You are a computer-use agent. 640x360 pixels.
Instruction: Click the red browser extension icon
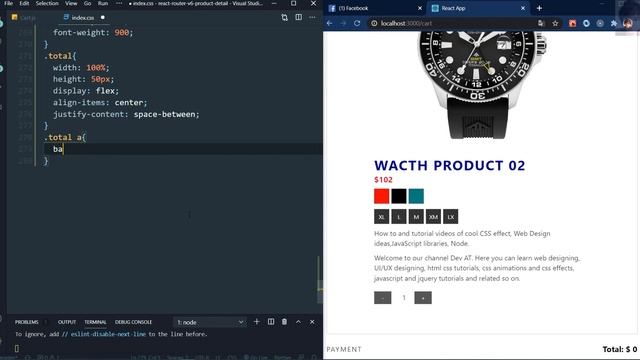point(572,23)
